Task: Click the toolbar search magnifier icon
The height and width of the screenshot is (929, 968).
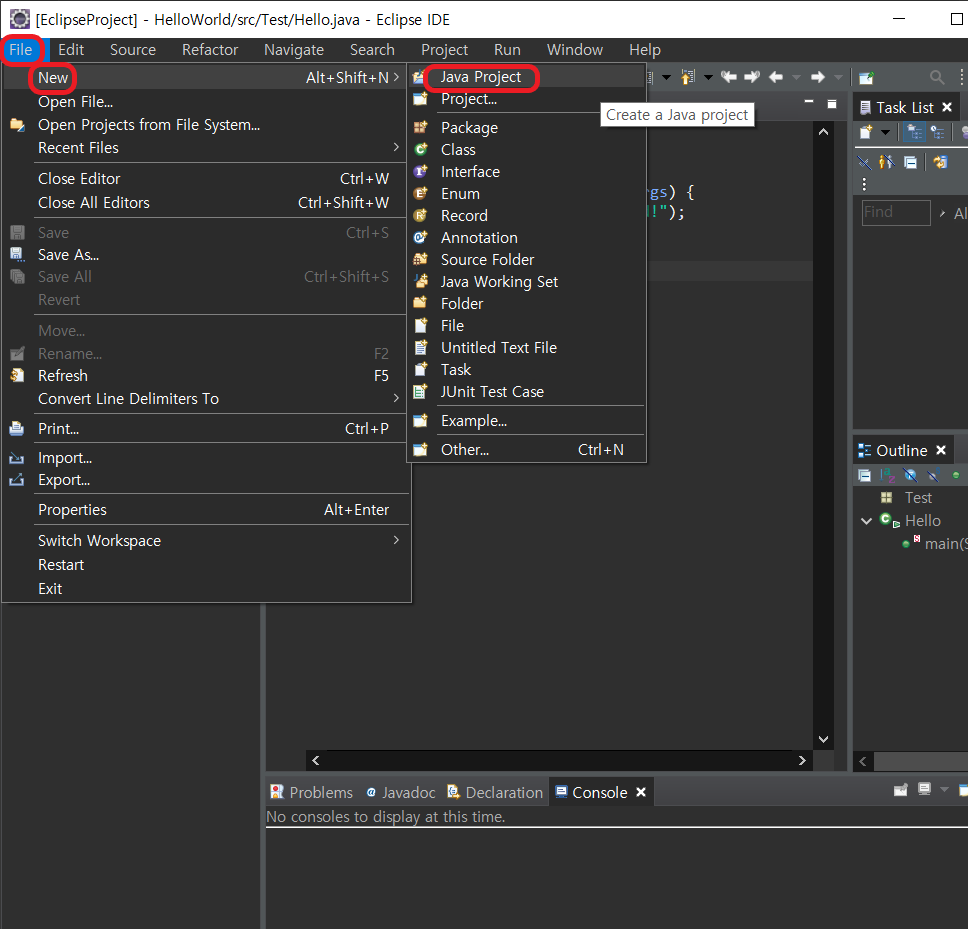Action: click(x=937, y=77)
